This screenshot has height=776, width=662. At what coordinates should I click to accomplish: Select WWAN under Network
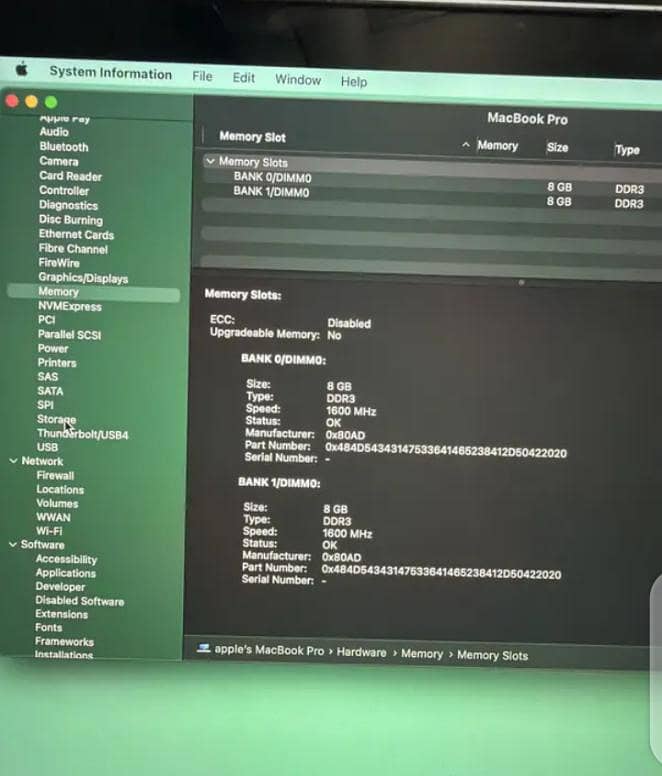53,517
